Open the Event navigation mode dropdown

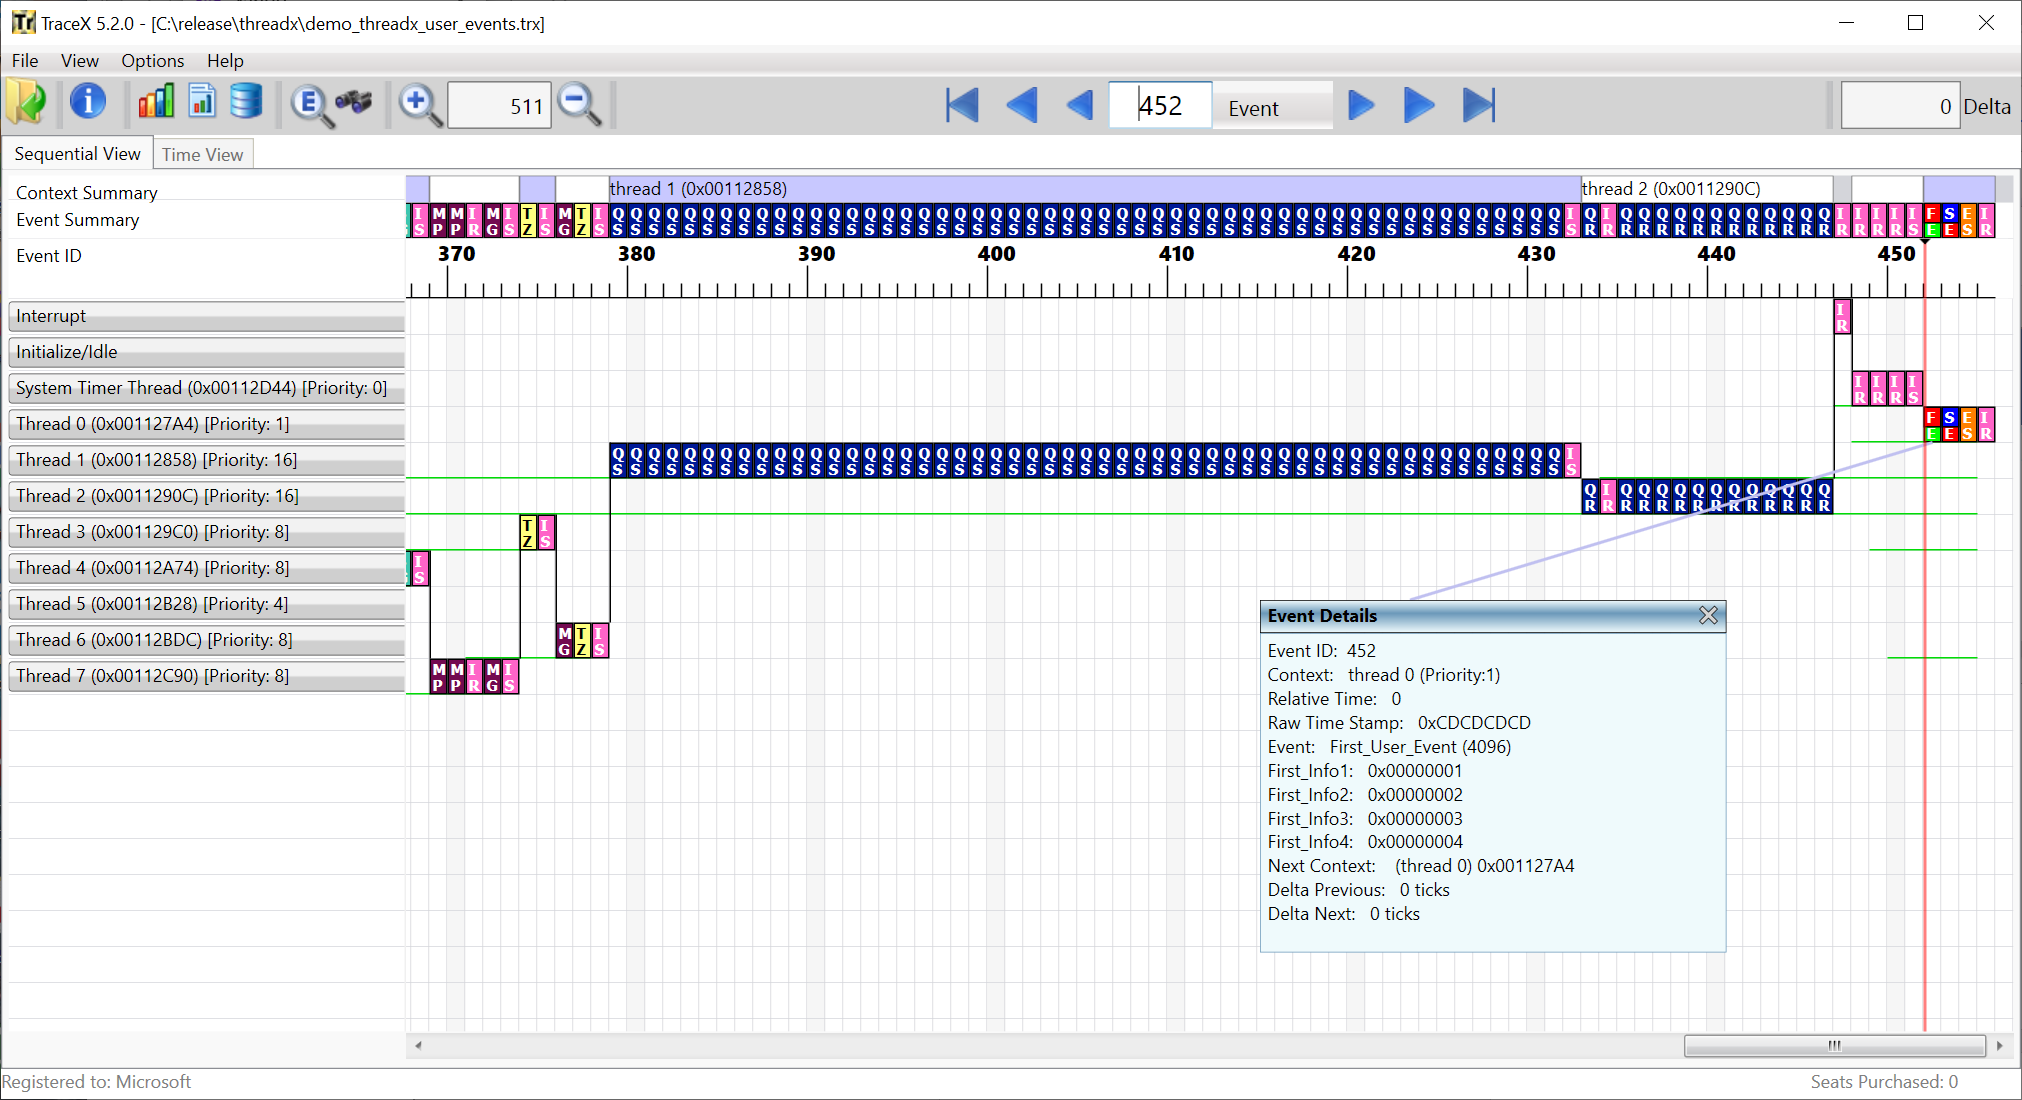pos(1271,106)
